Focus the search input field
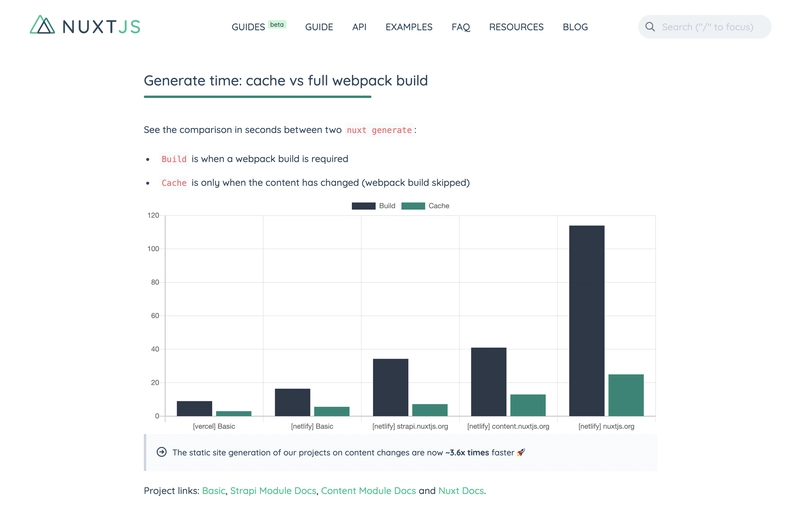The height and width of the screenshot is (516, 800). (x=705, y=27)
